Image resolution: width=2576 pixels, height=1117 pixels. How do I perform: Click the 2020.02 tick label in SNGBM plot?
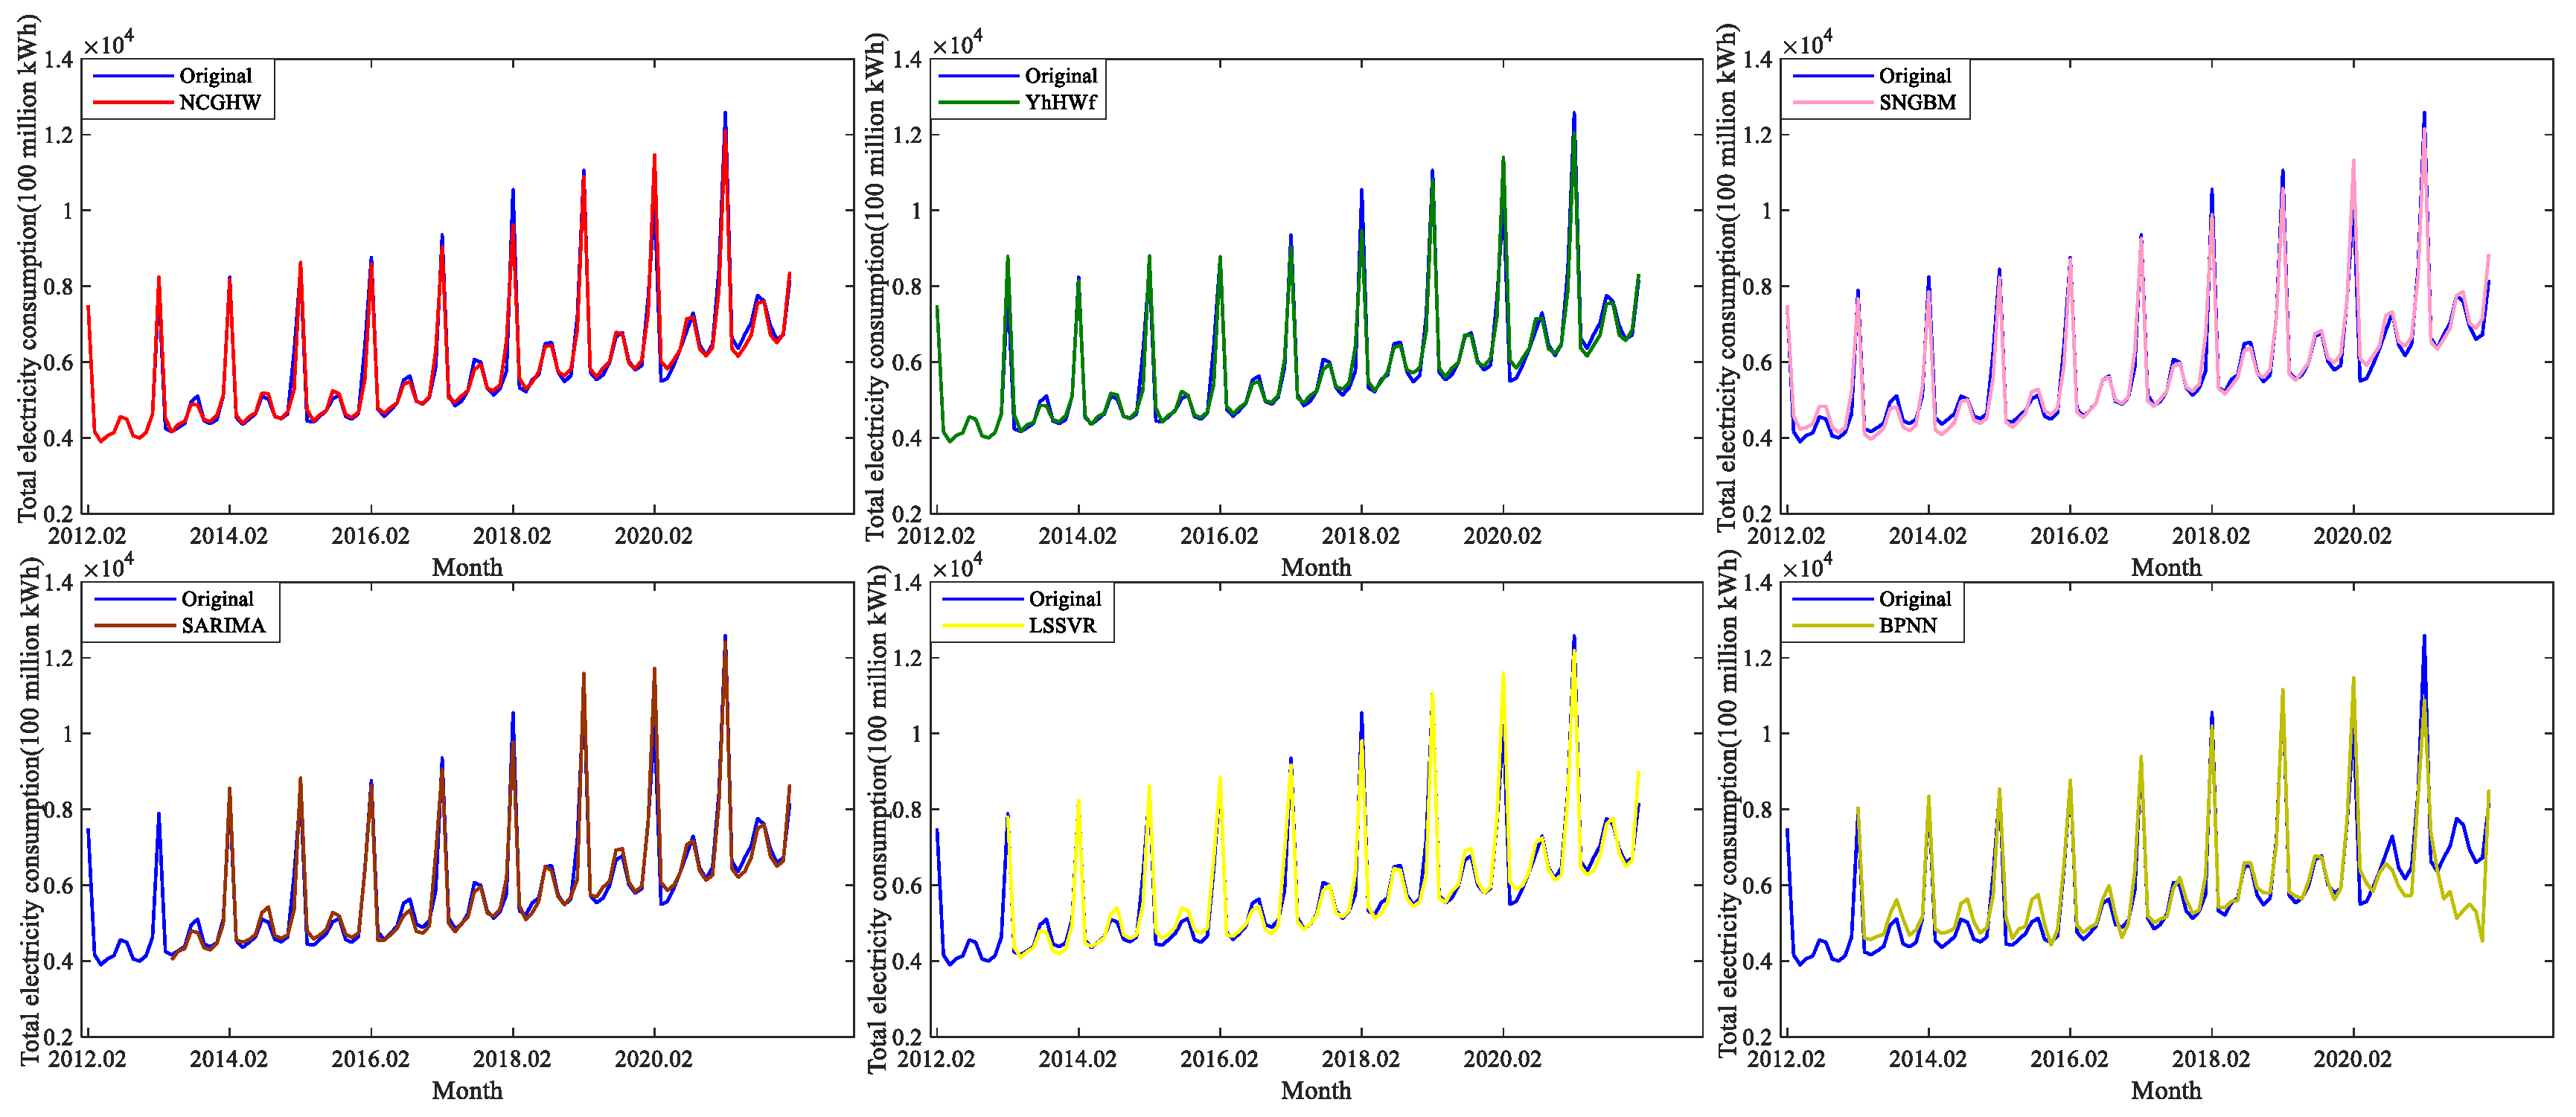click(x=2352, y=536)
